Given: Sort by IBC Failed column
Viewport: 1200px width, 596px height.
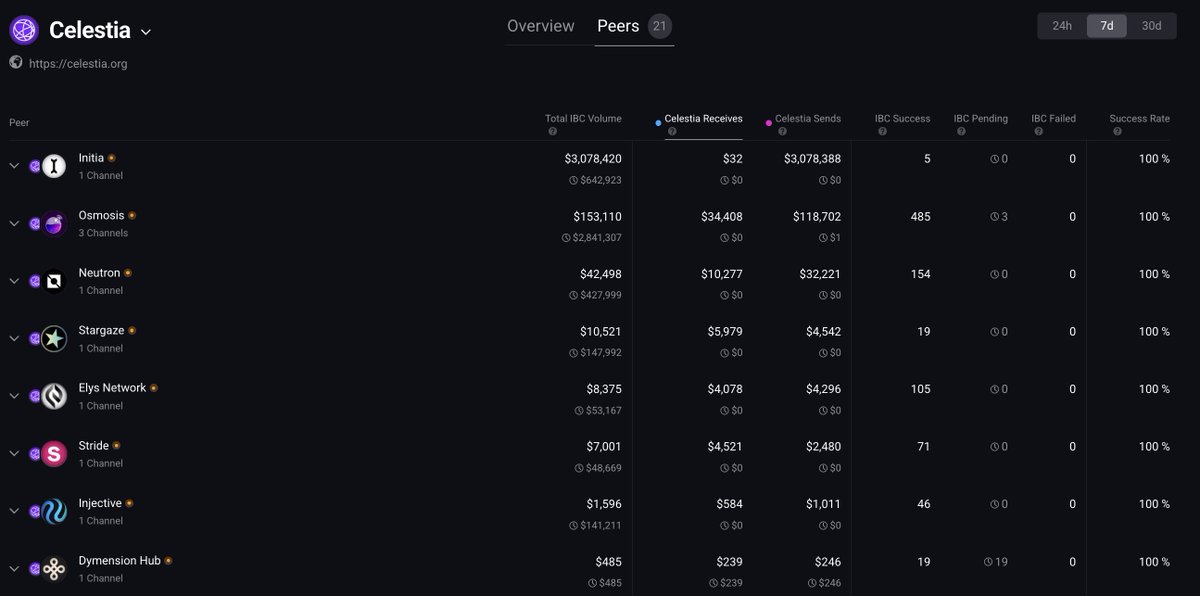Looking at the screenshot, I should click(1054, 118).
